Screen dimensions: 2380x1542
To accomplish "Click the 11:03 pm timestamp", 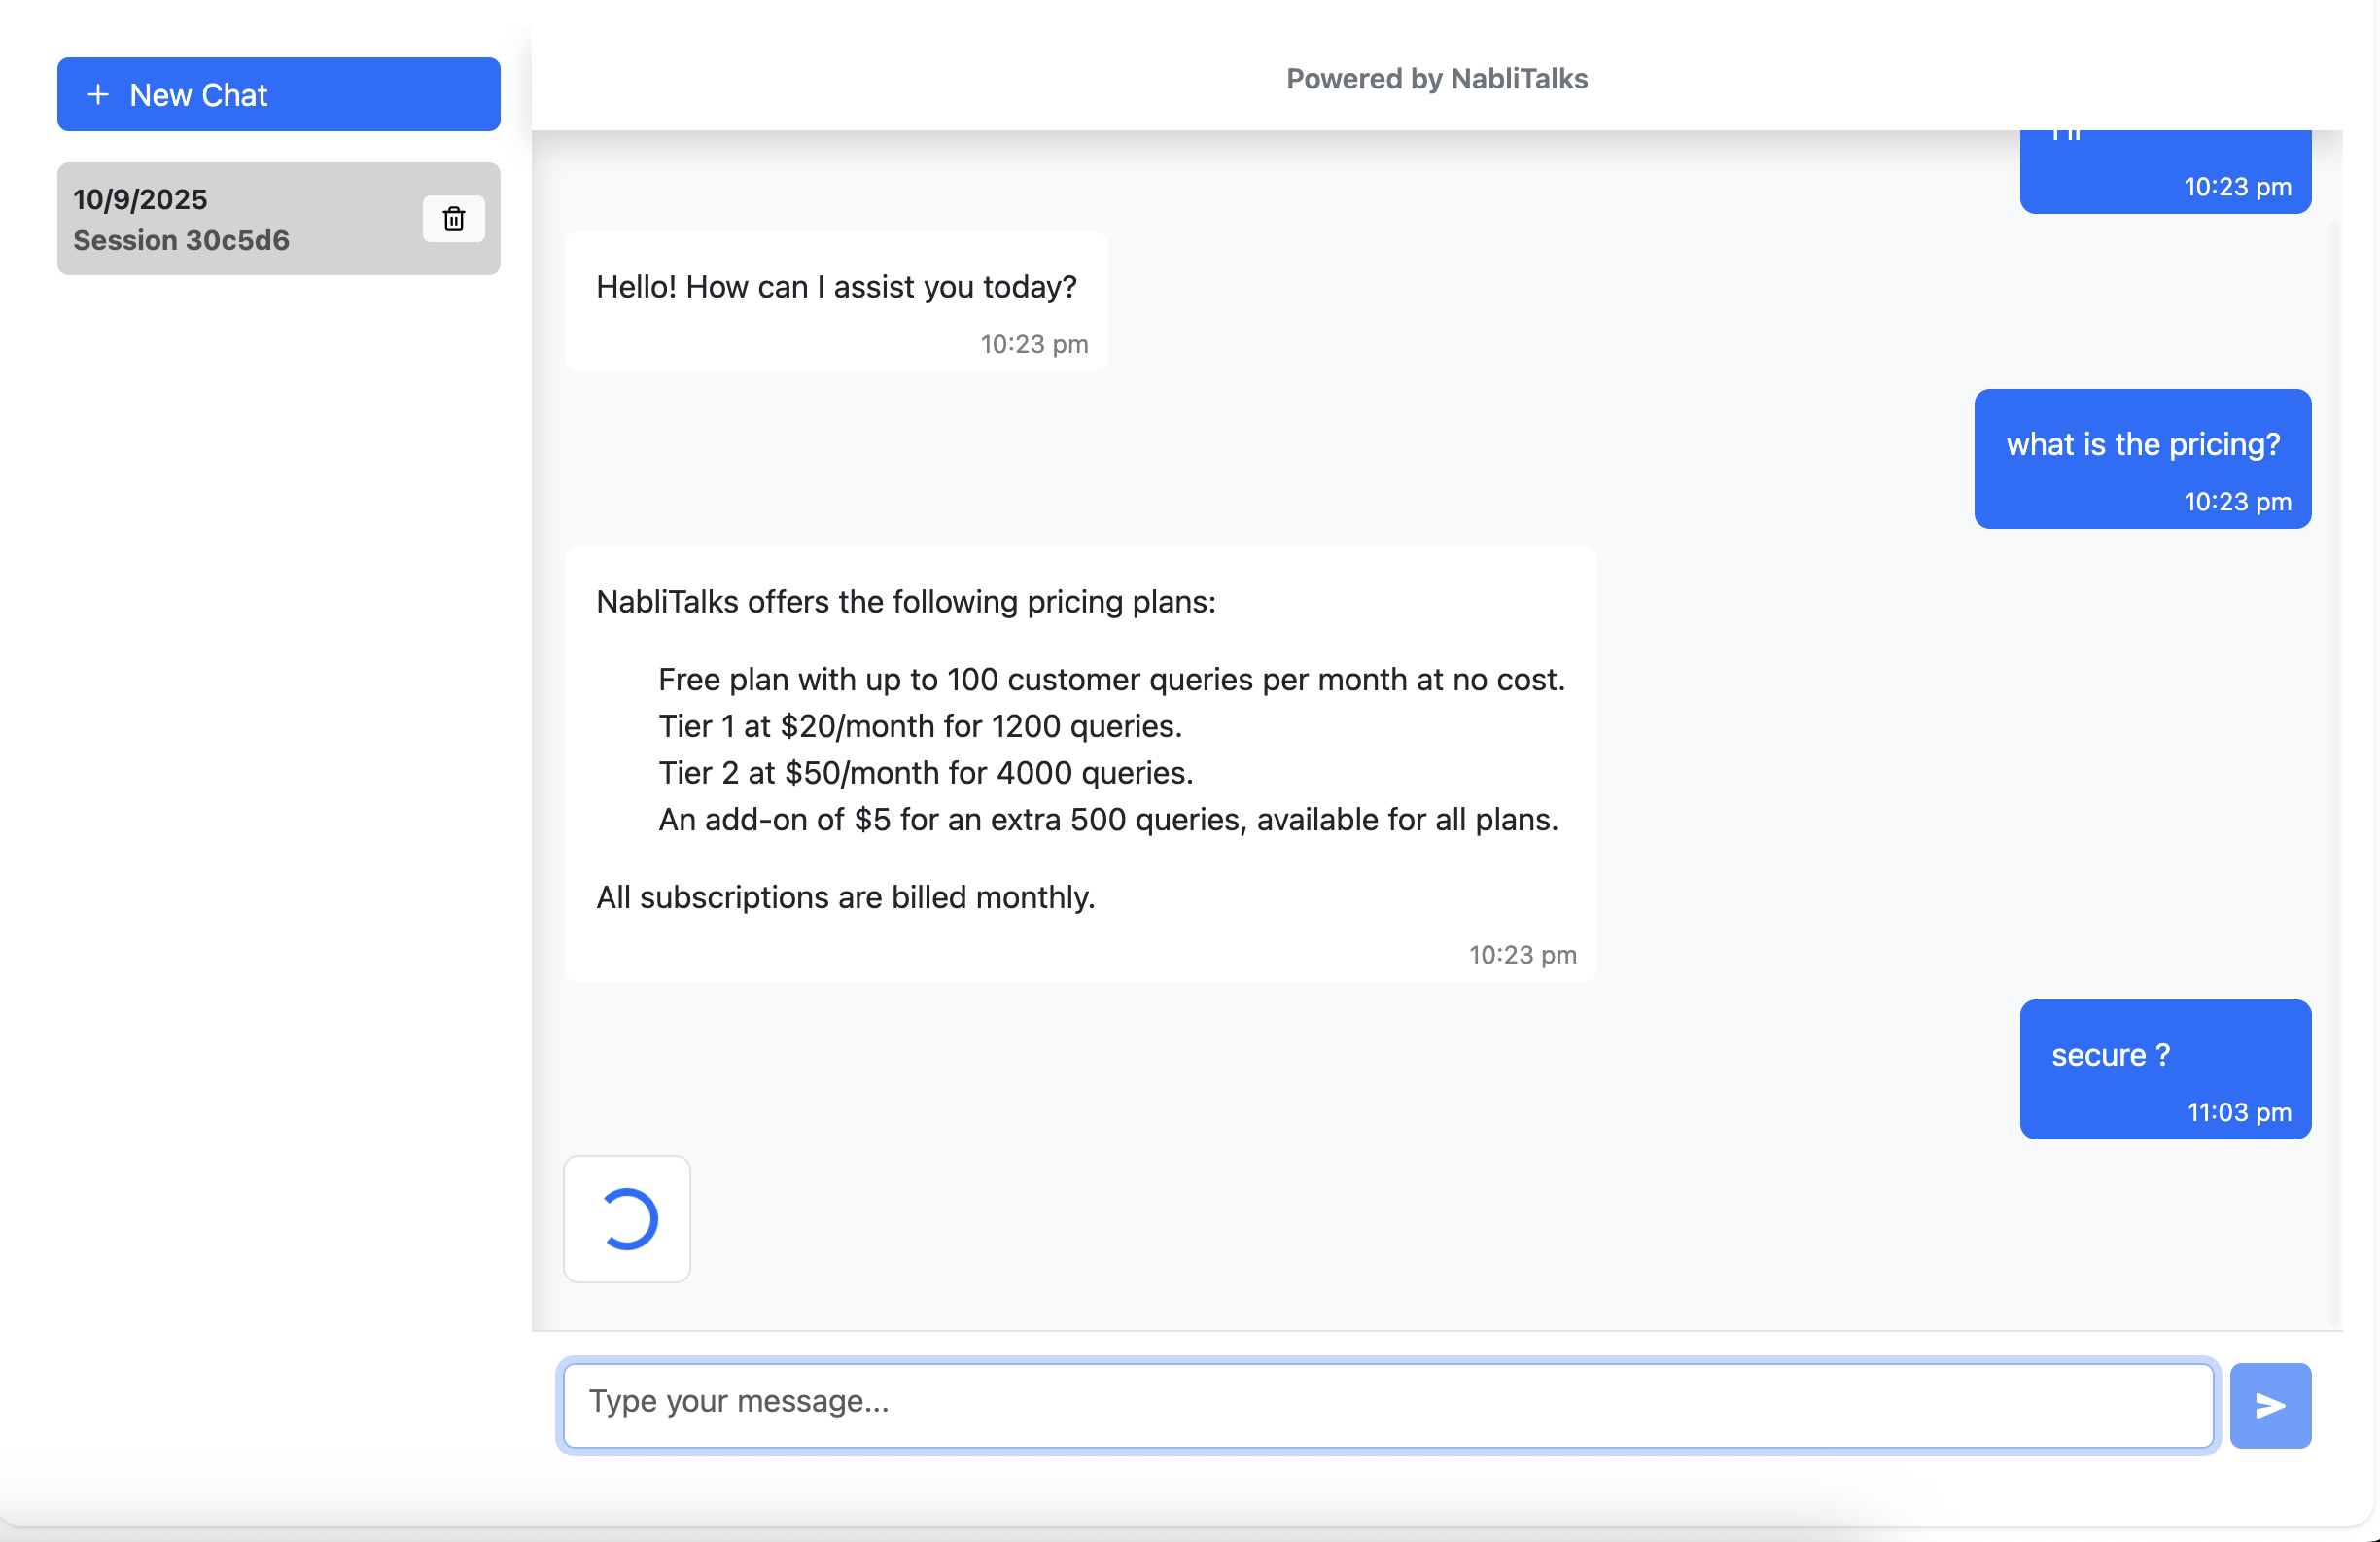I will coord(2238,1112).
